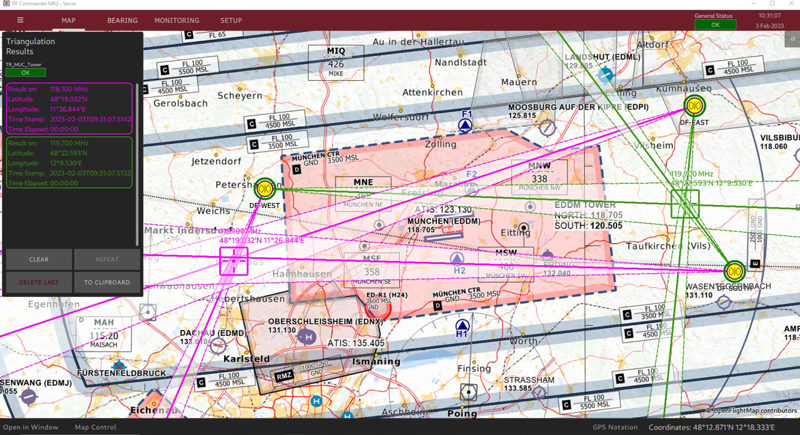Change the GPS Notation format
The image size is (800, 435).
615,427
